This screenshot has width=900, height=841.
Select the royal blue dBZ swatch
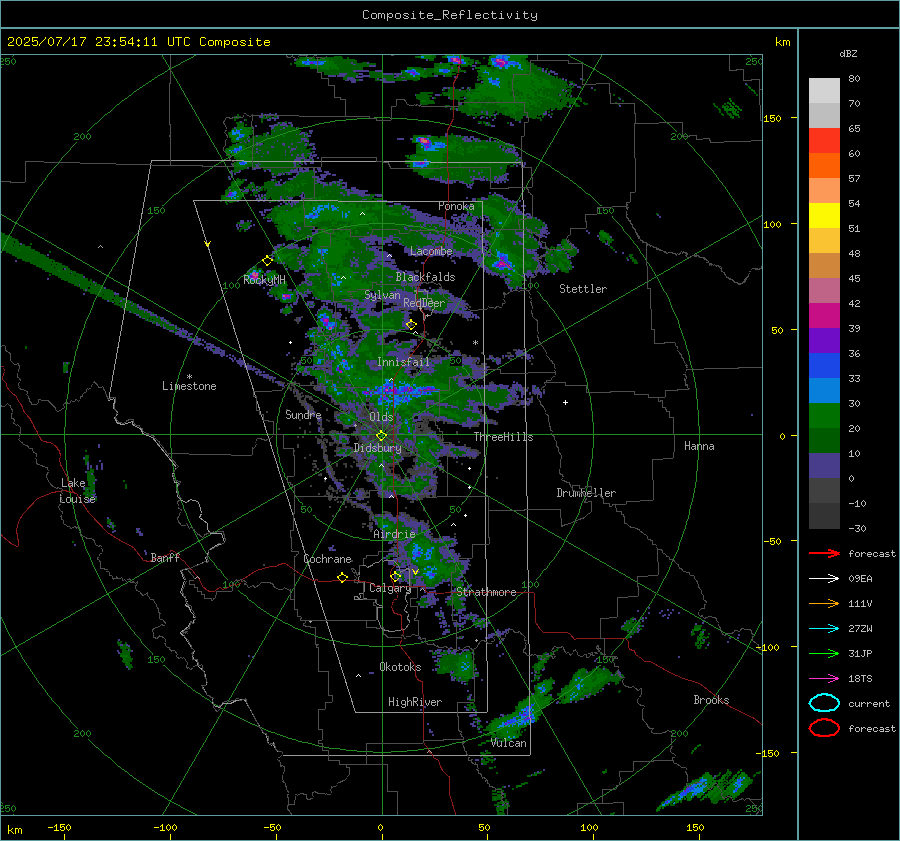(x=824, y=366)
